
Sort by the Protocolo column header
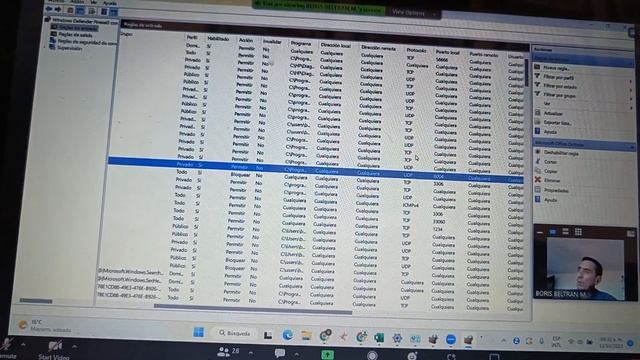[416, 50]
